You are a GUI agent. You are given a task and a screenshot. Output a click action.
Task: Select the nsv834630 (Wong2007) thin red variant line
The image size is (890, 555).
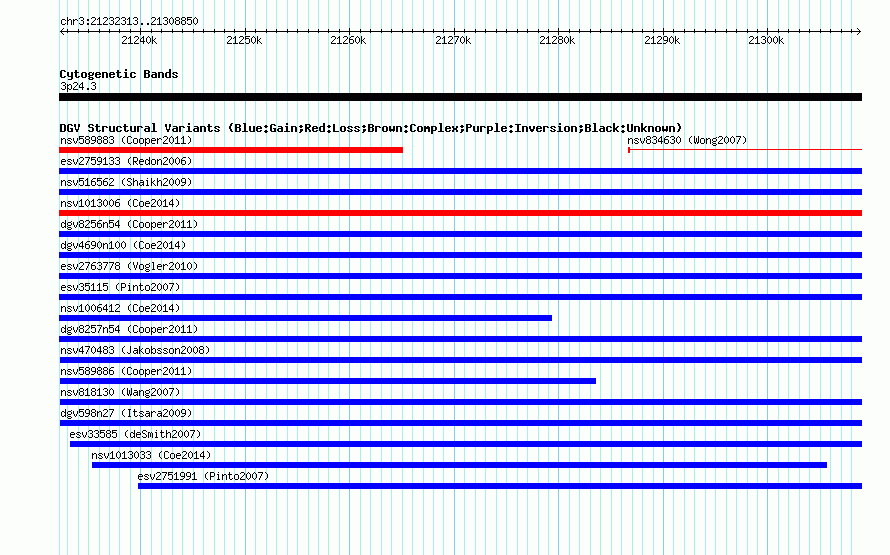pos(745,150)
